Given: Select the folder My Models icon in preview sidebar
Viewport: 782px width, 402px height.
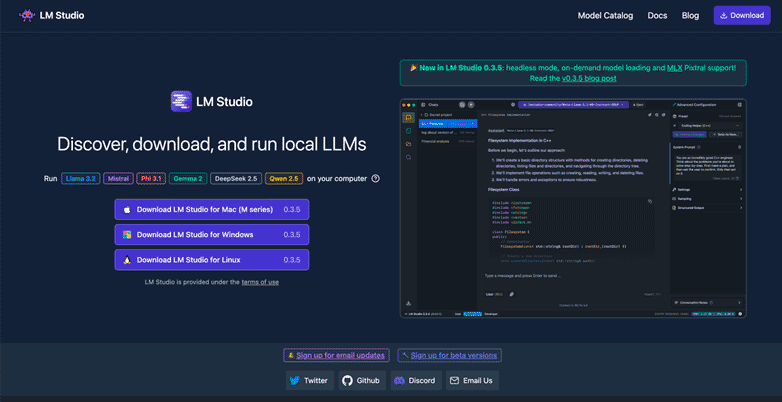Looking at the screenshot, I should 408,144.
